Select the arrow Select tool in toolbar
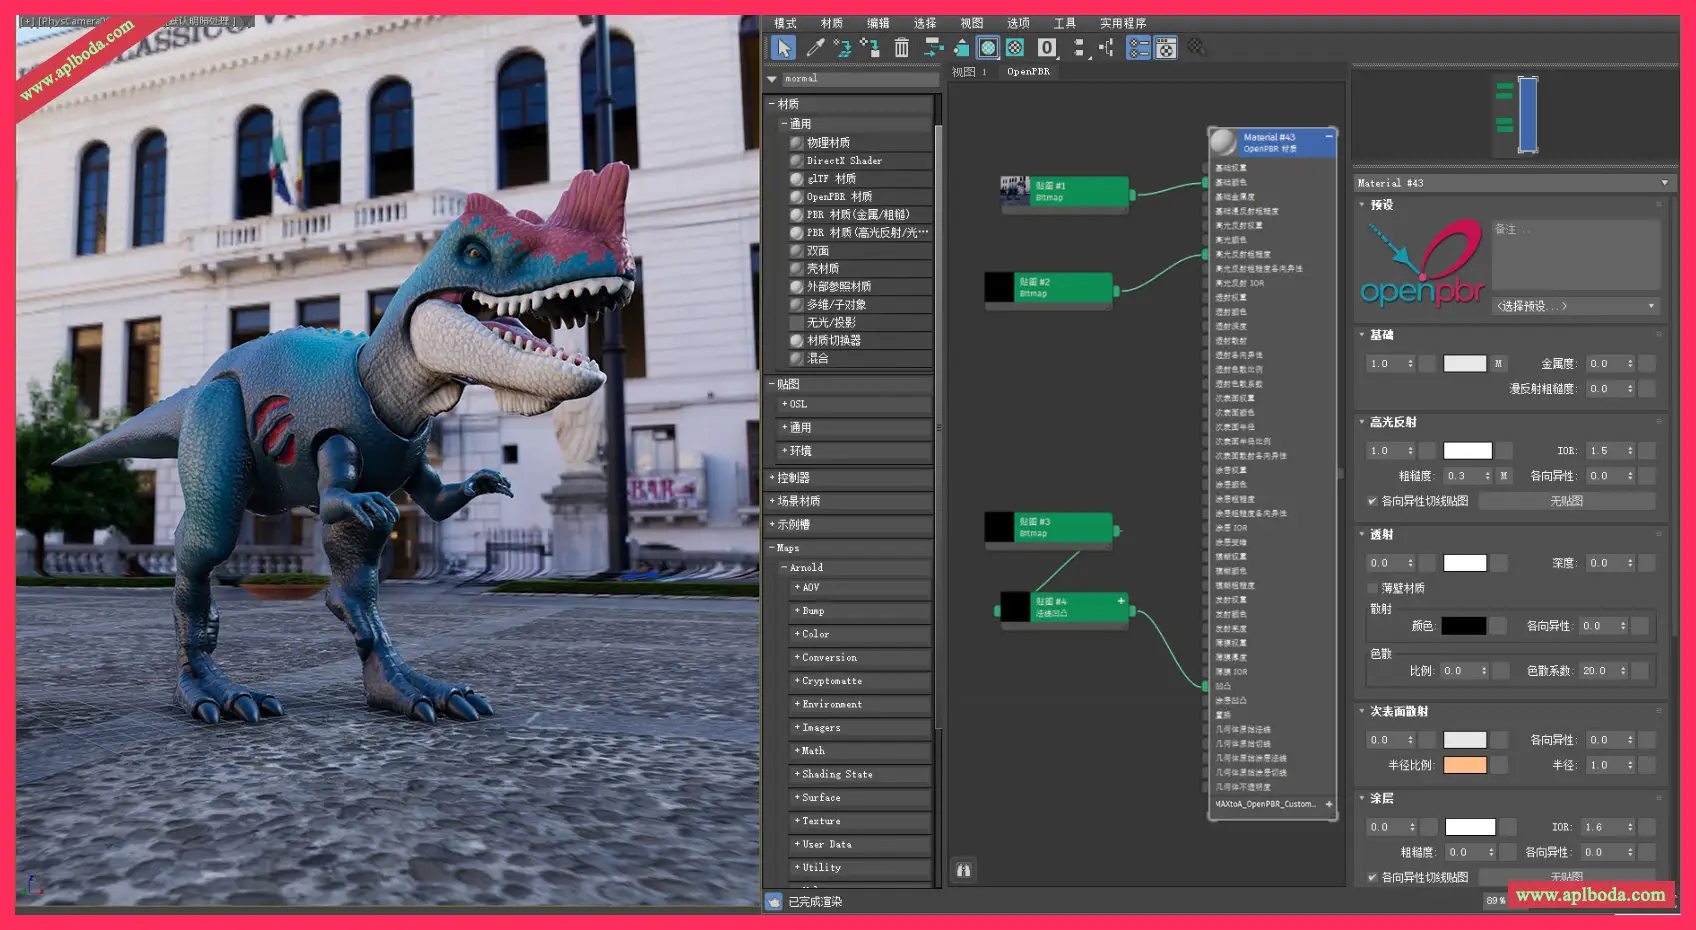This screenshot has width=1696, height=930. coord(783,47)
